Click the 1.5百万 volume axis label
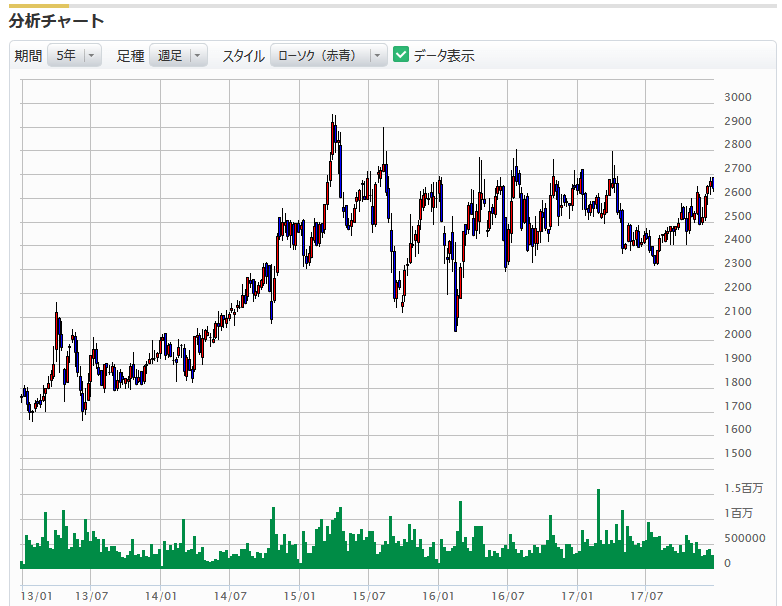The image size is (782, 606). (742, 489)
